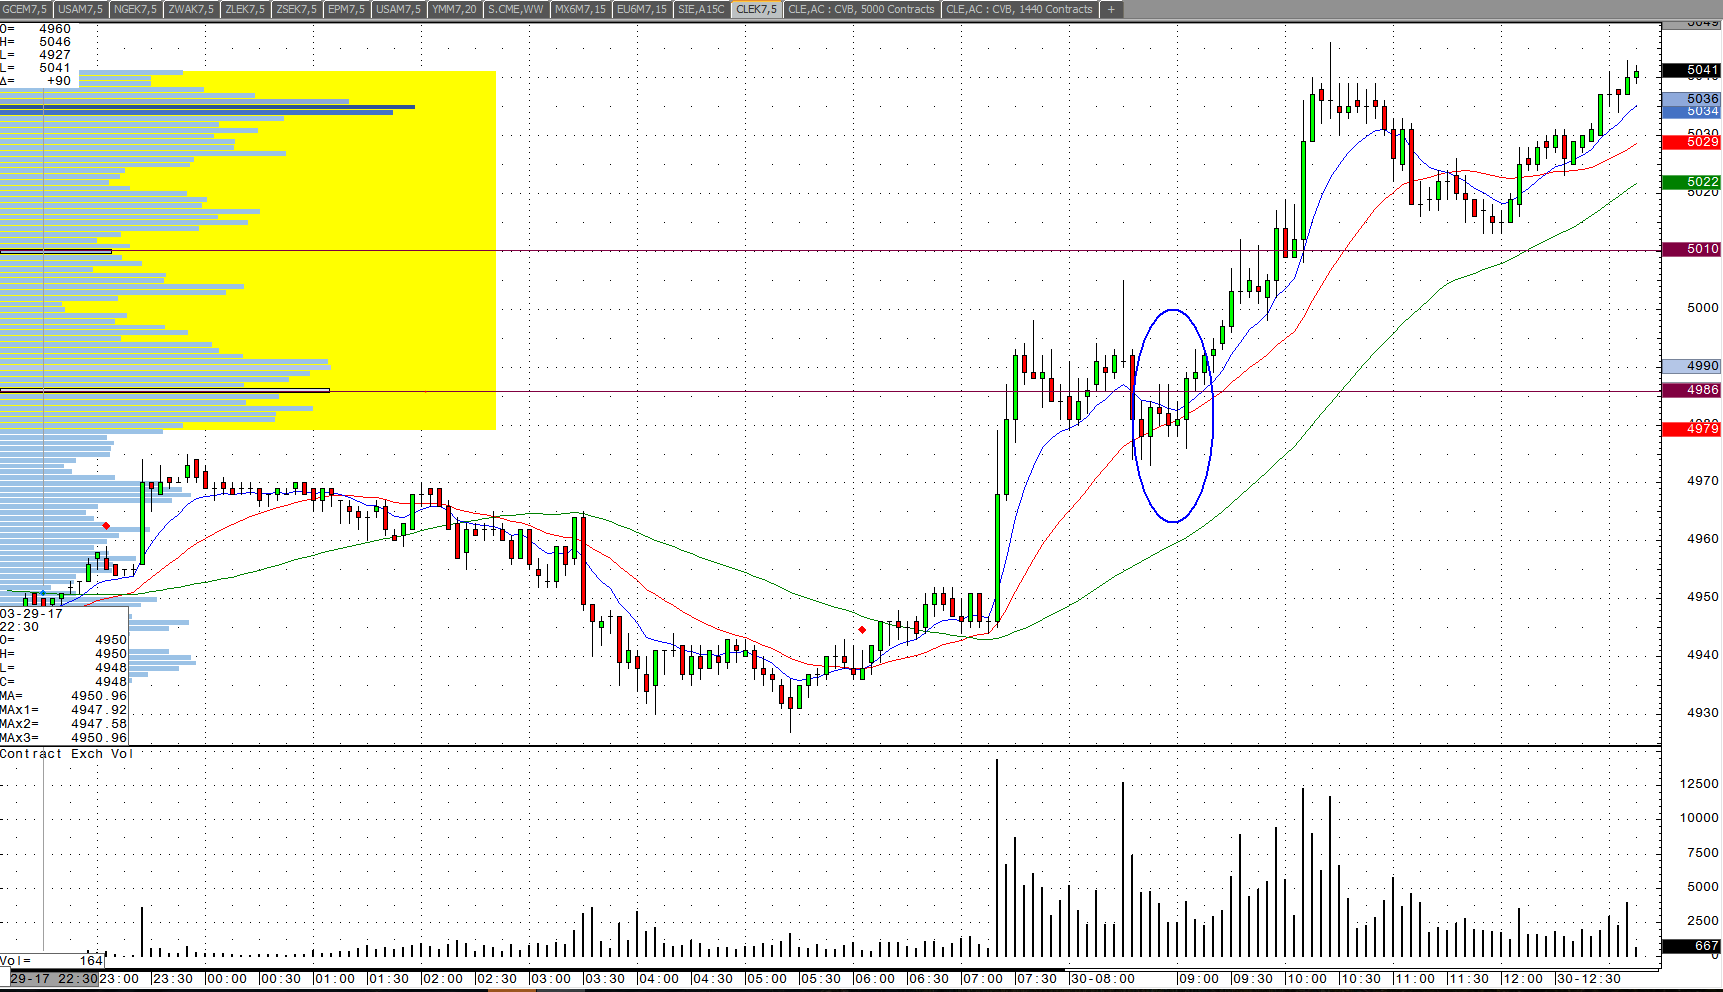The height and width of the screenshot is (992, 1723).
Task: Click the 4930 price axis label
Action: pos(1703,713)
